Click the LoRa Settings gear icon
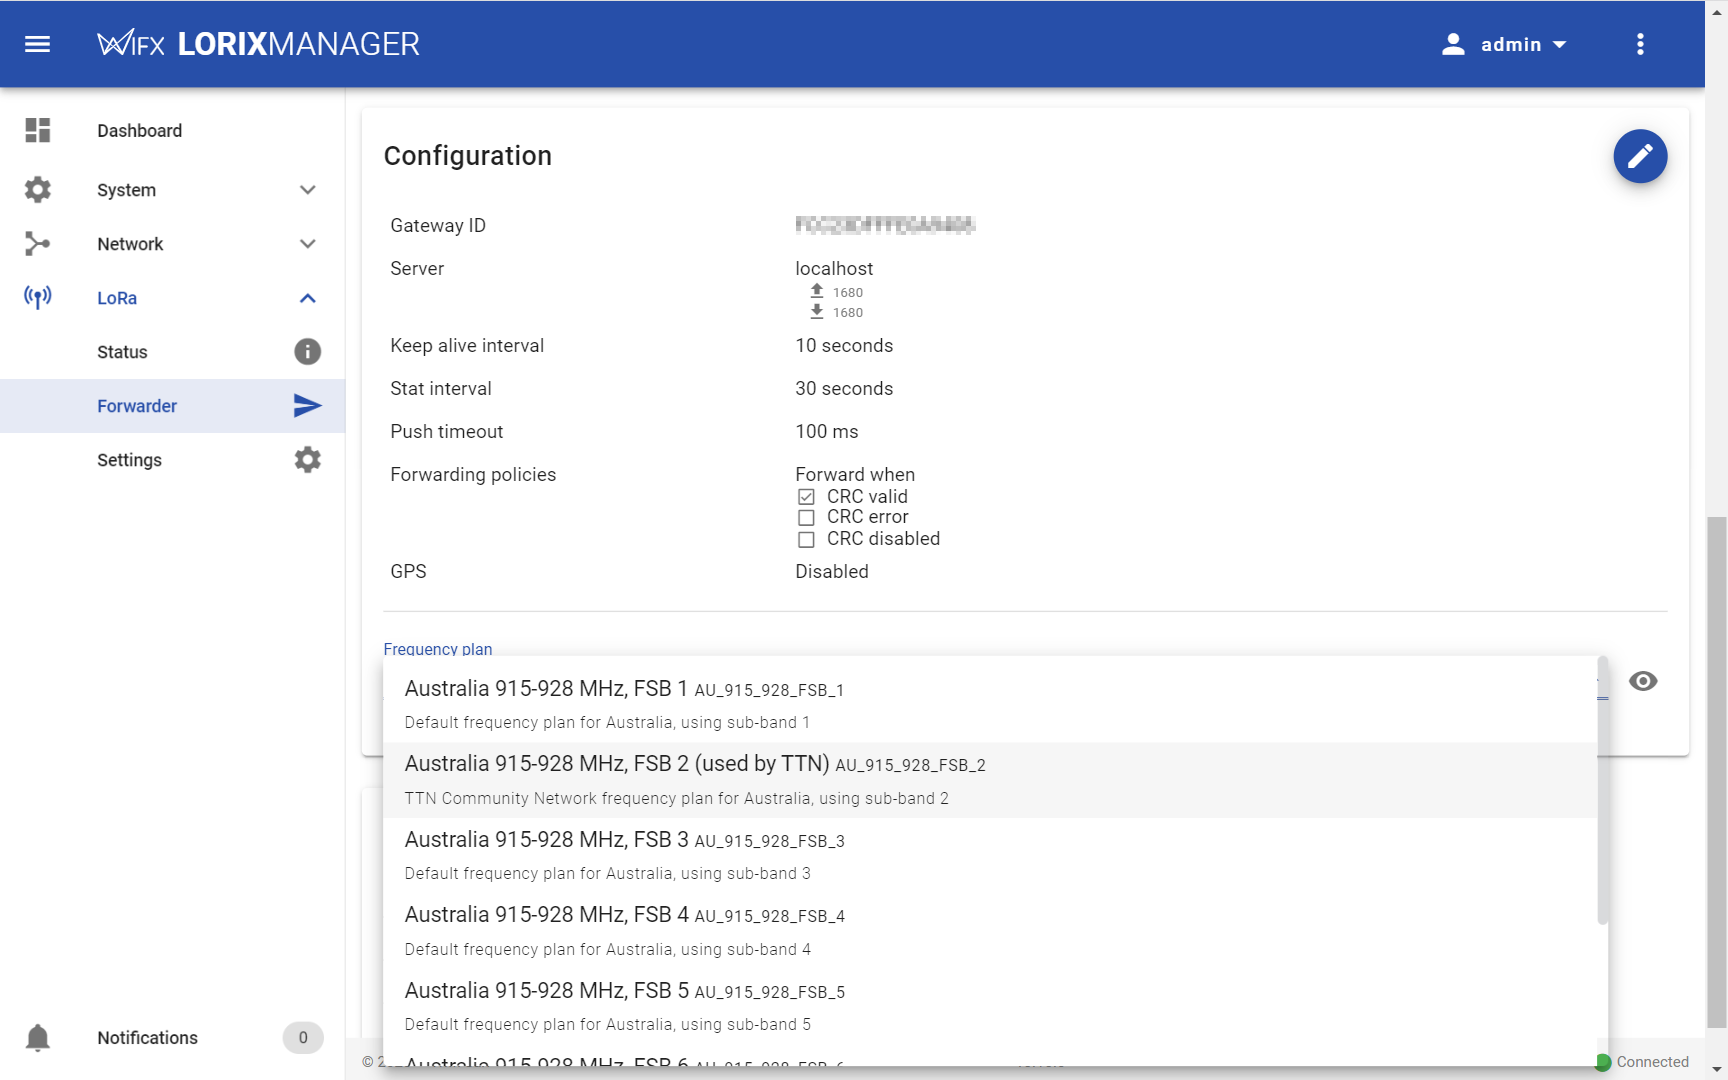The width and height of the screenshot is (1728, 1080). point(307,460)
